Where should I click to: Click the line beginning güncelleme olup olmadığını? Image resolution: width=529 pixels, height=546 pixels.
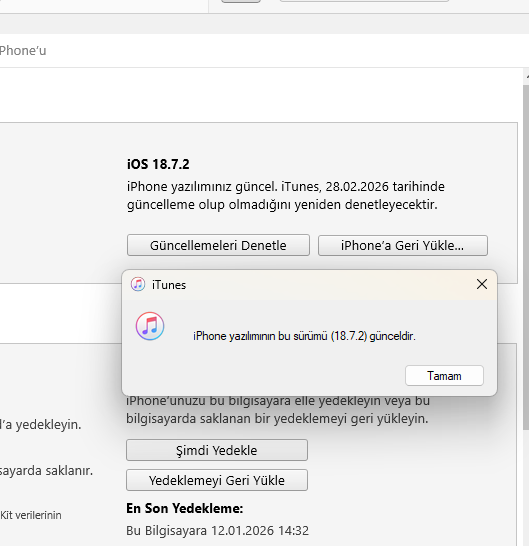282,204
